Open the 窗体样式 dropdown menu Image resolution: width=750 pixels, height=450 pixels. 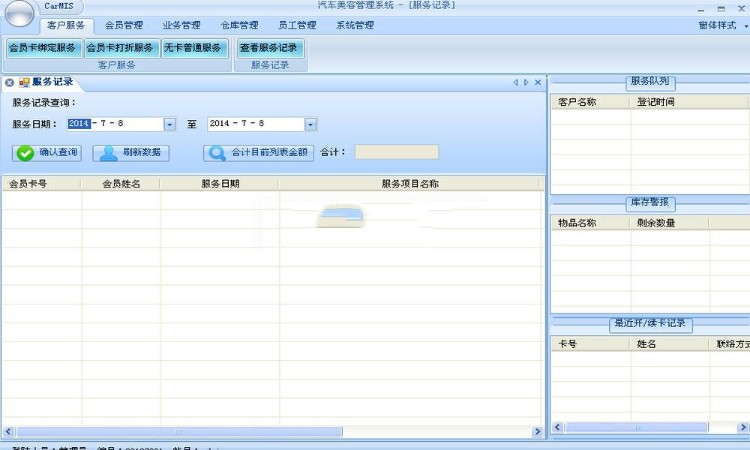click(x=723, y=25)
